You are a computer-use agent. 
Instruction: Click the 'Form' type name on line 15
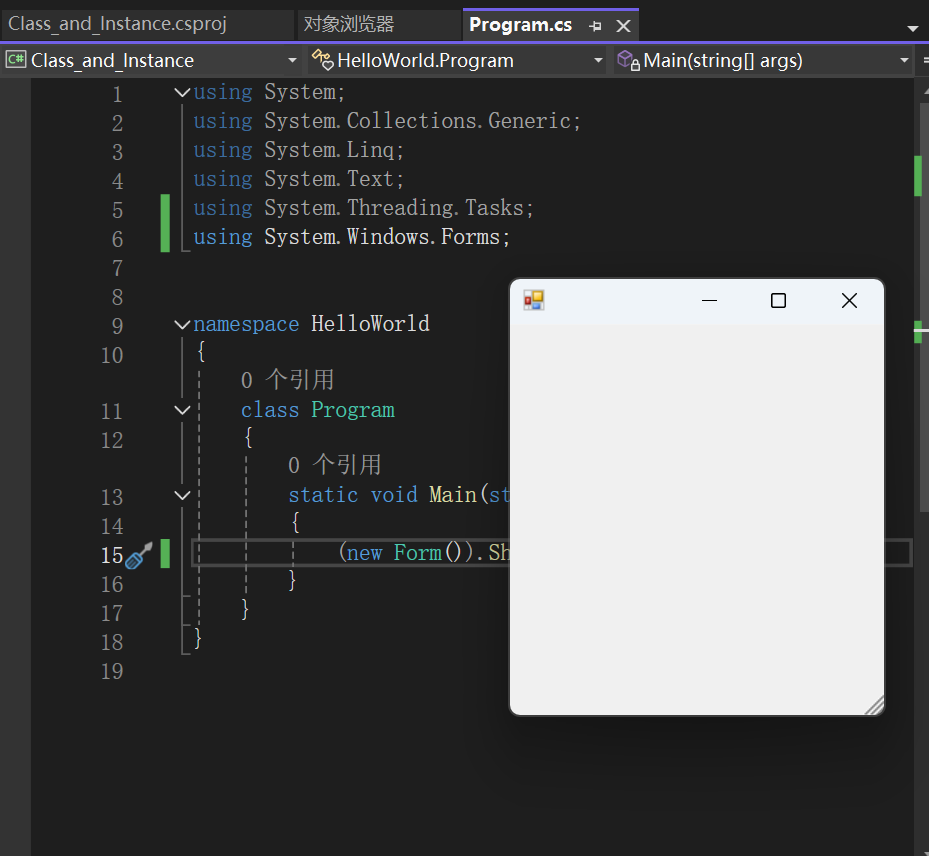pos(418,553)
